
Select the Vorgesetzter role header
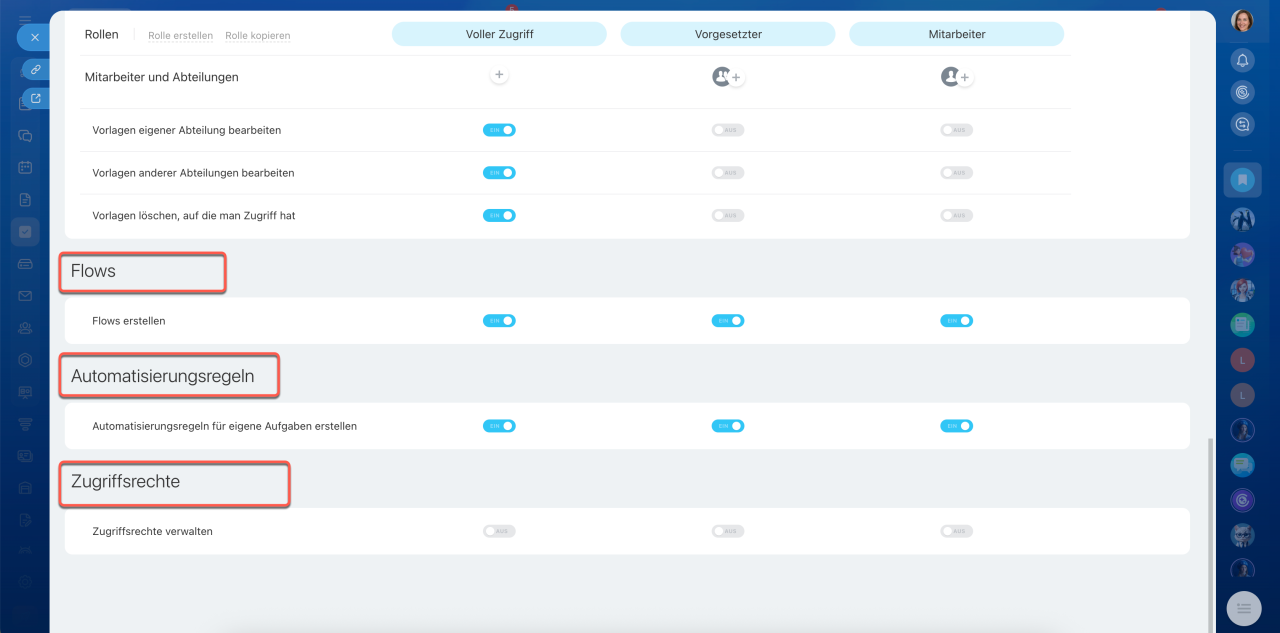pos(728,34)
